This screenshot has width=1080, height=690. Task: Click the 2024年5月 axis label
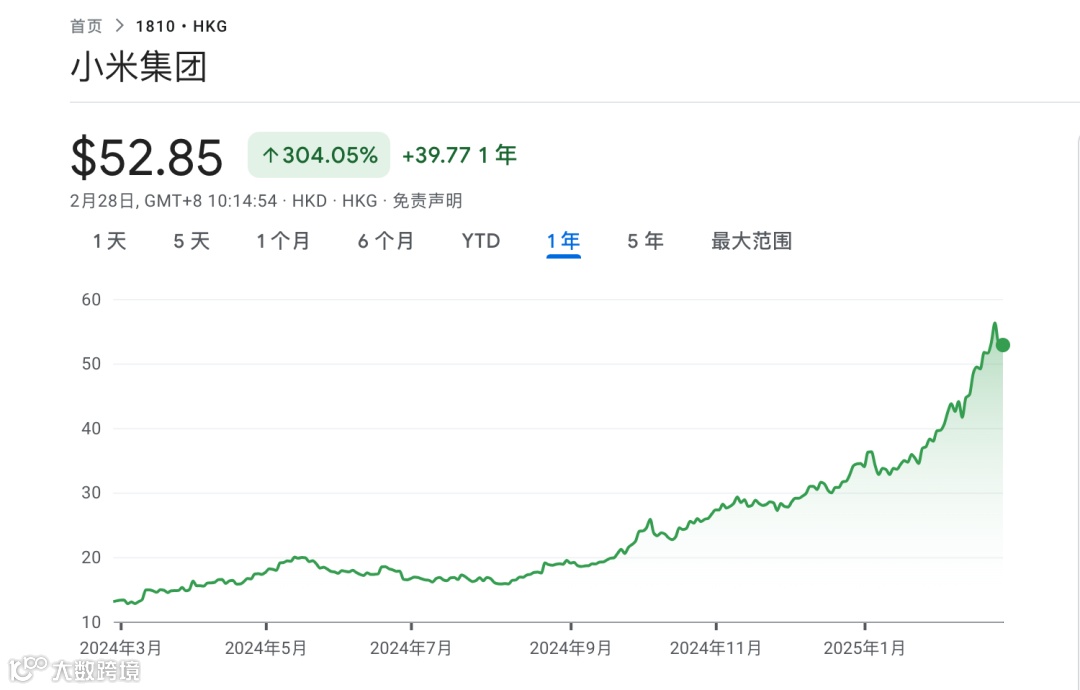tap(266, 648)
